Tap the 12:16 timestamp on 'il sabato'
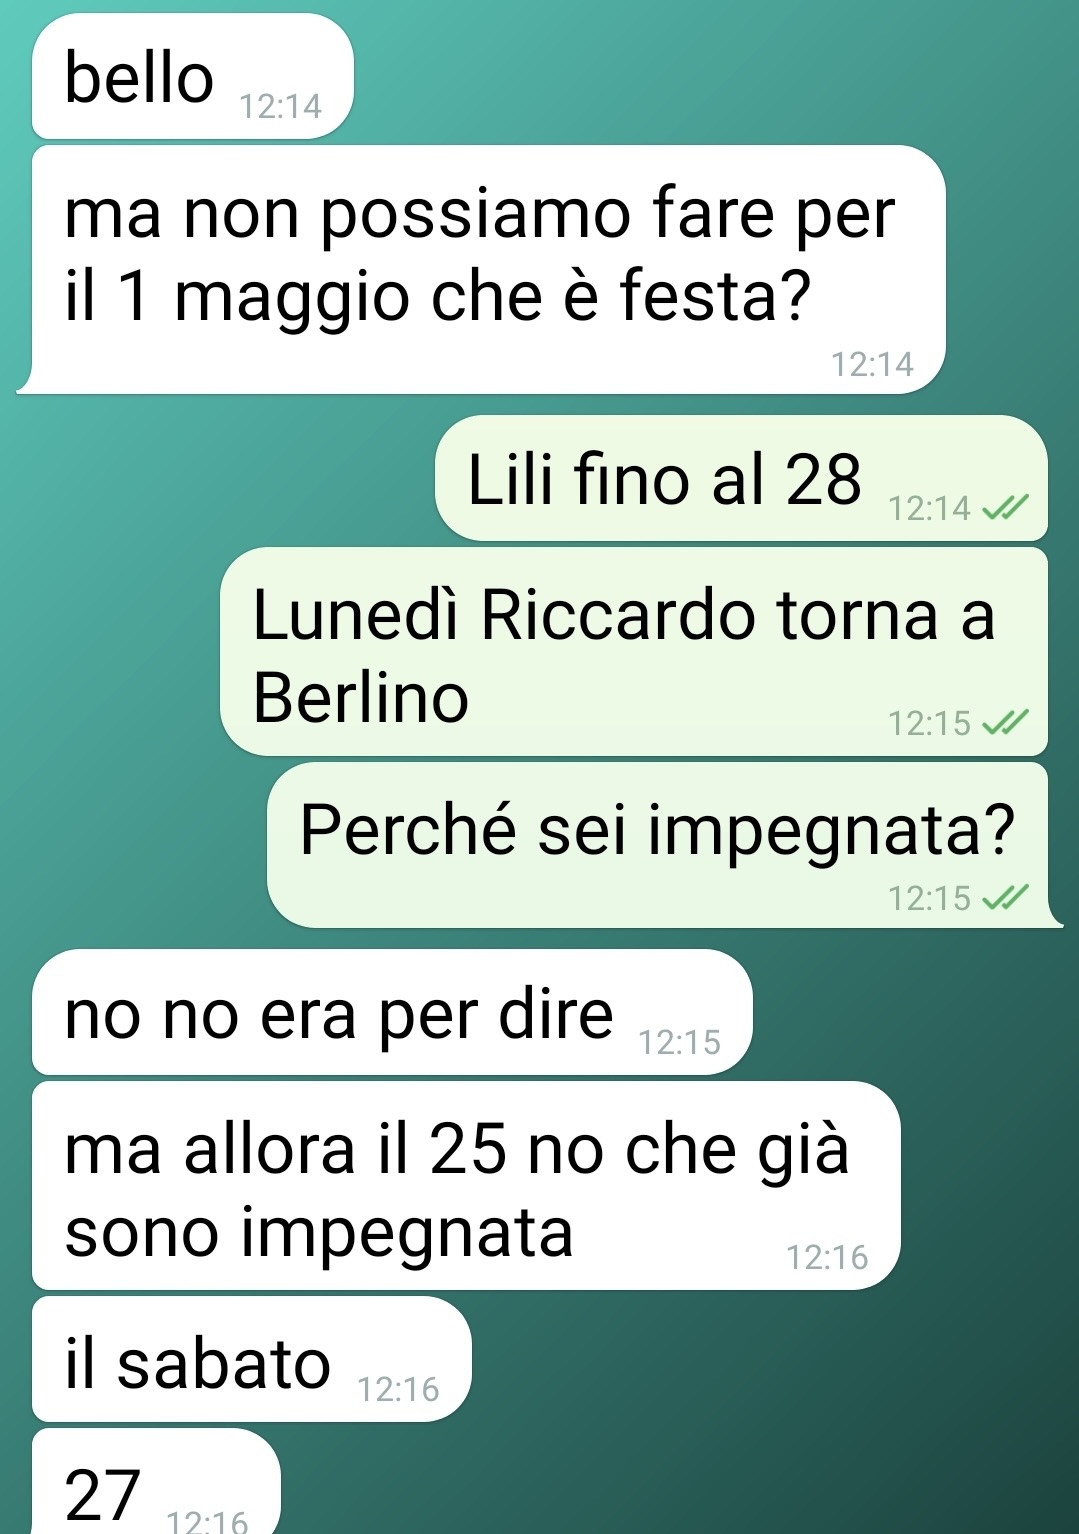The width and height of the screenshot is (1079, 1534). pos(399,1389)
